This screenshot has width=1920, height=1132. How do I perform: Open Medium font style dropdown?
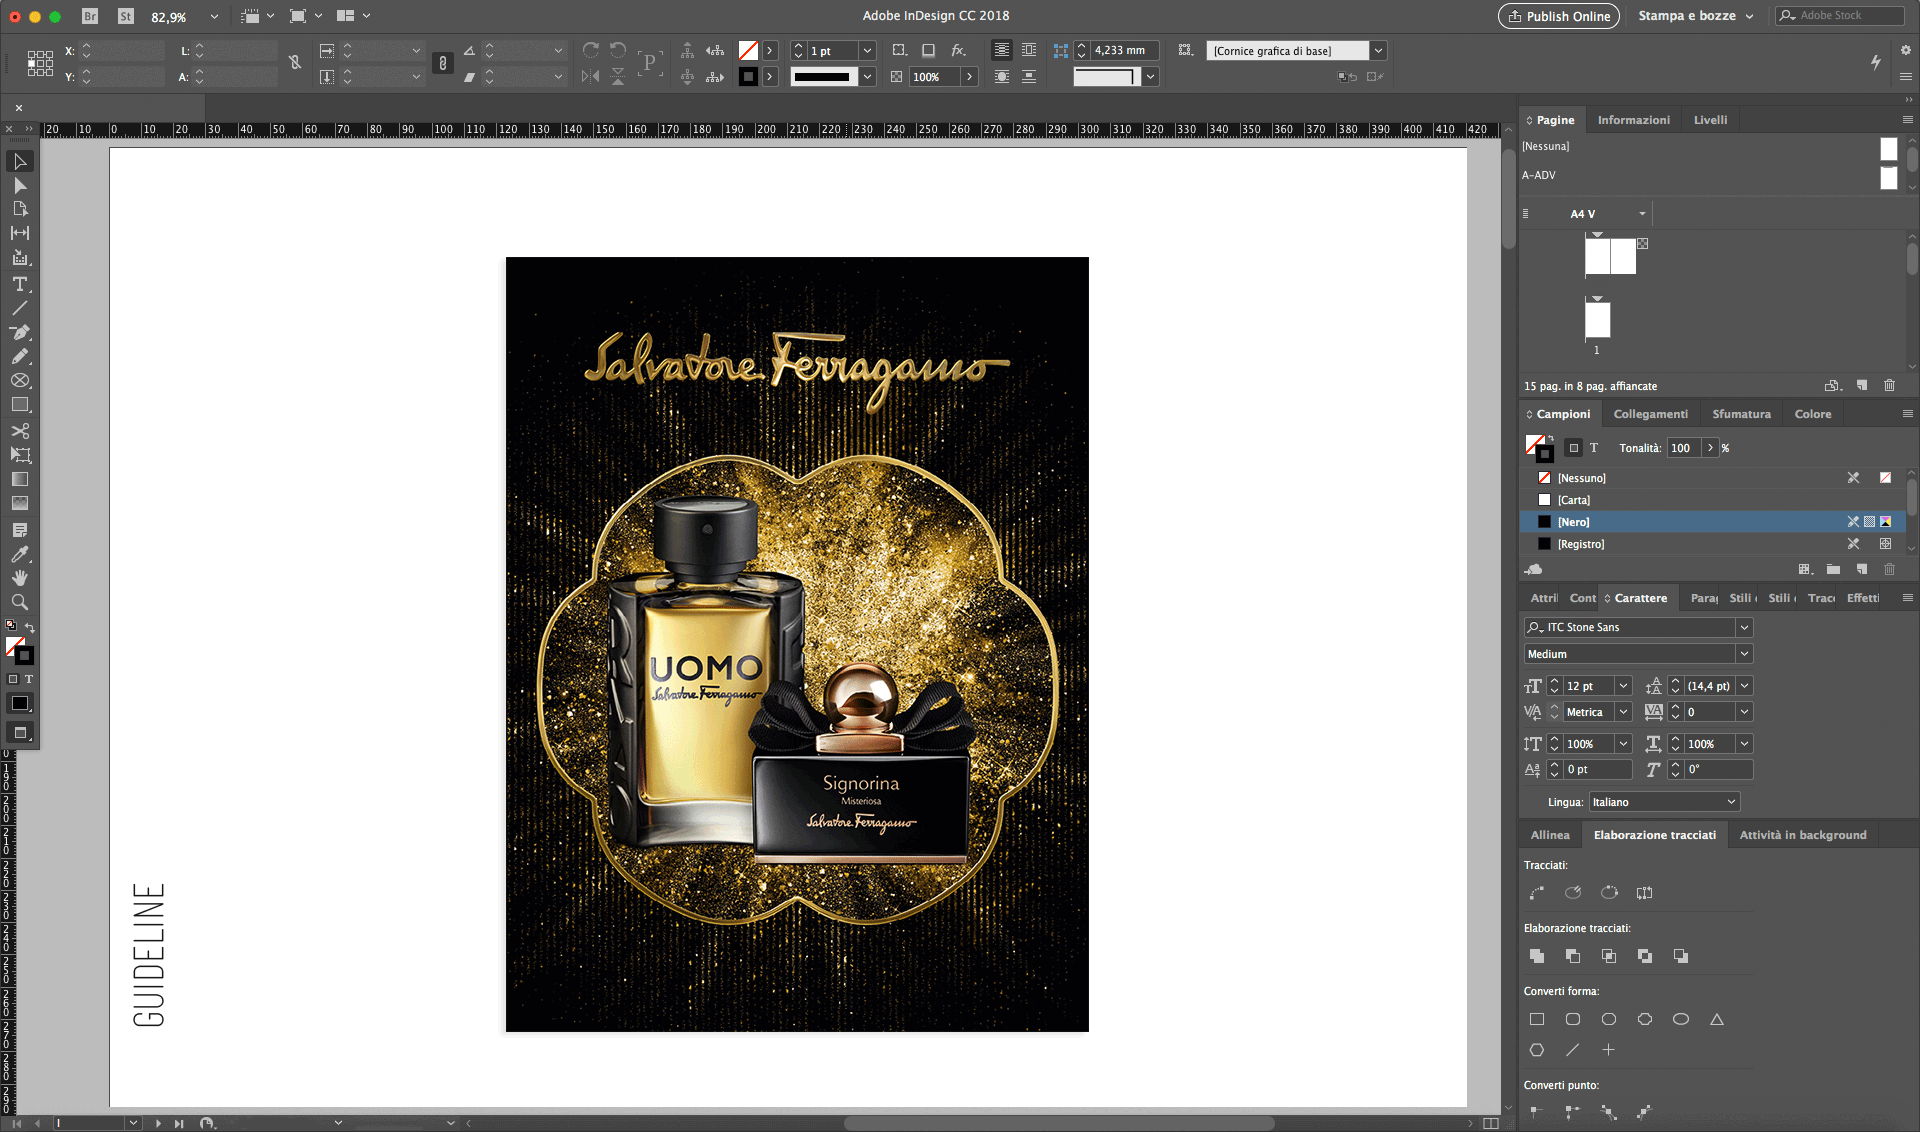[x=1744, y=654]
